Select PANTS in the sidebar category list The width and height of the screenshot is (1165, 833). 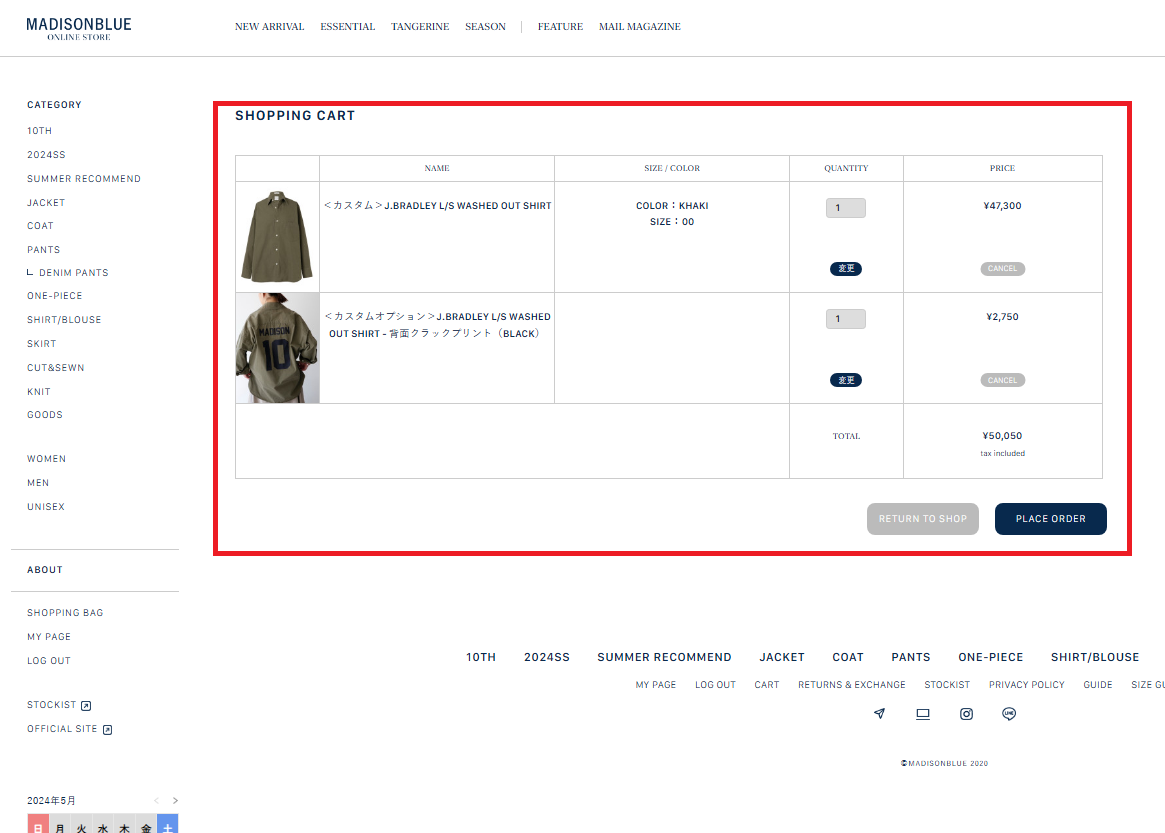tap(43, 250)
